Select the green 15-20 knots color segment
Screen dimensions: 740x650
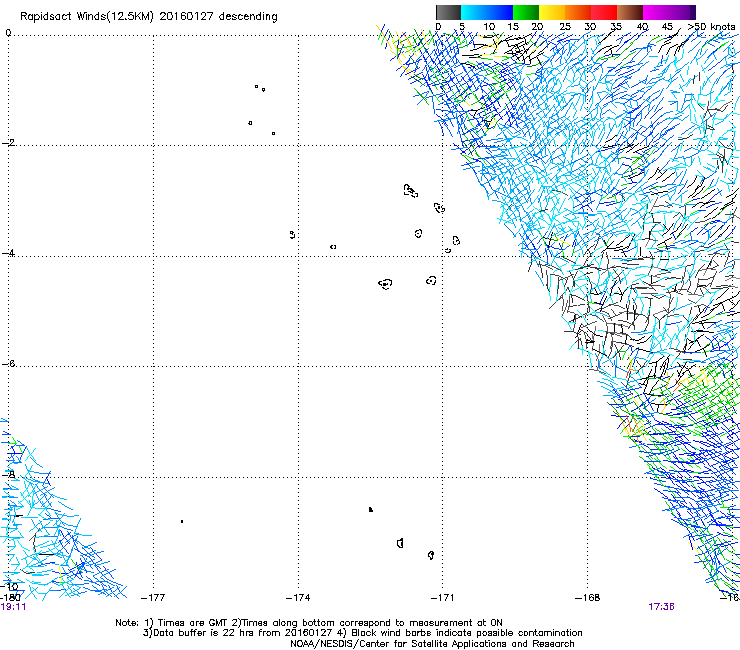[x=526, y=12]
